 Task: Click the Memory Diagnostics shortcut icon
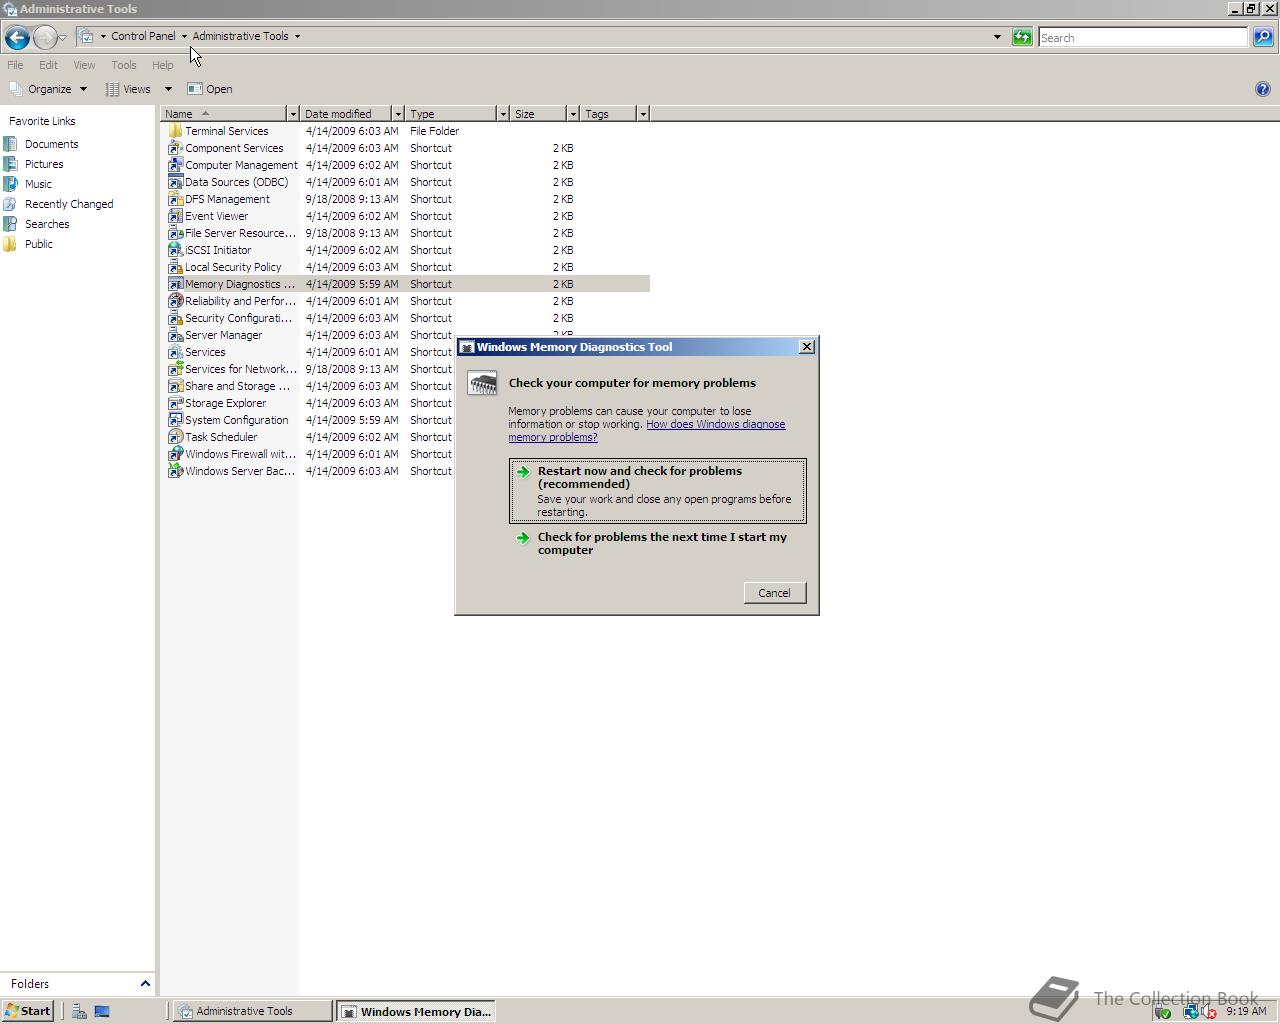(x=175, y=284)
